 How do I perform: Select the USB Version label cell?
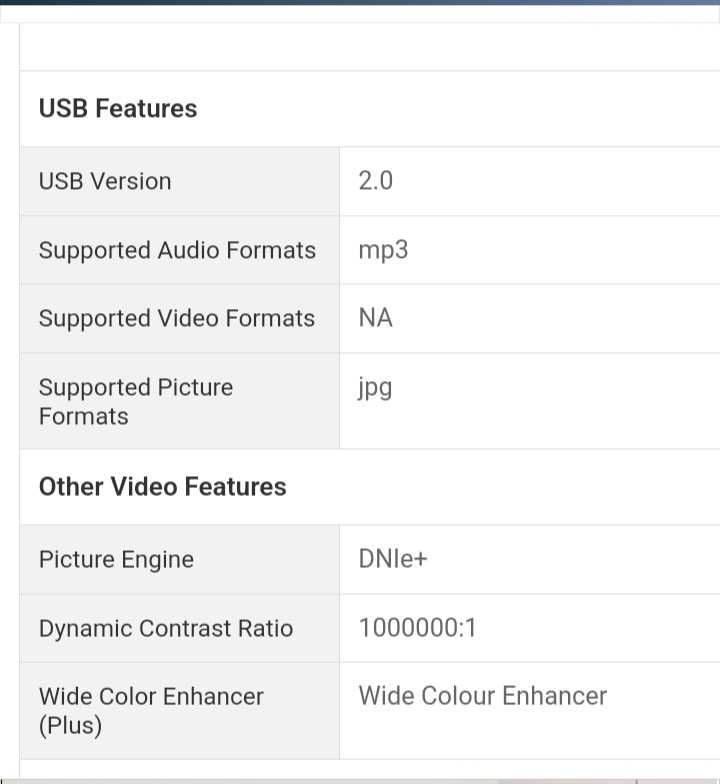[180, 181]
